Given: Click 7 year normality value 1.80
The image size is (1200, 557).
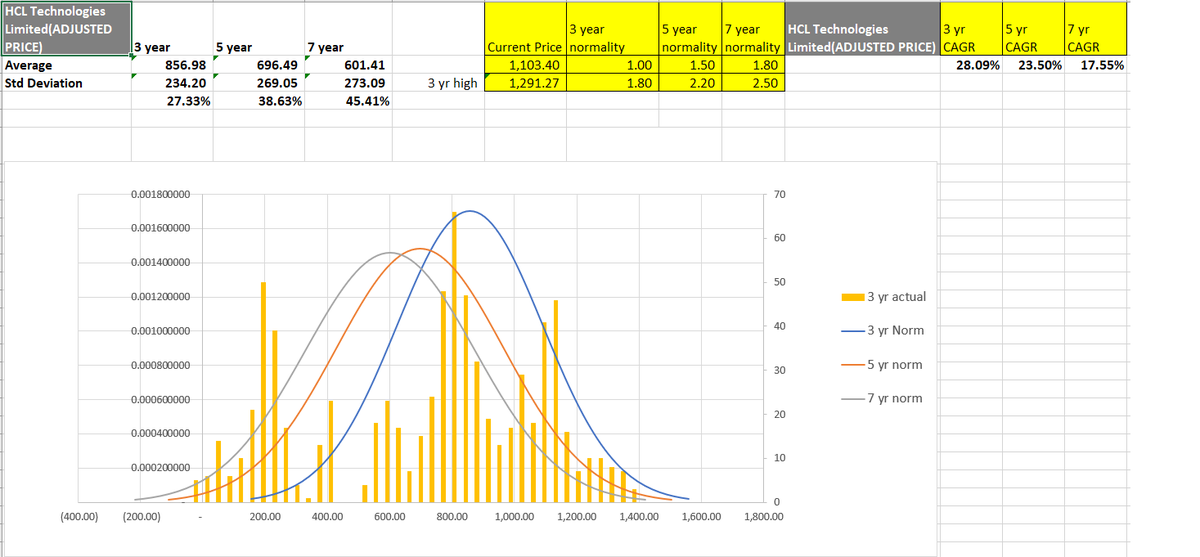Looking at the screenshot, I should pos(753,65).
